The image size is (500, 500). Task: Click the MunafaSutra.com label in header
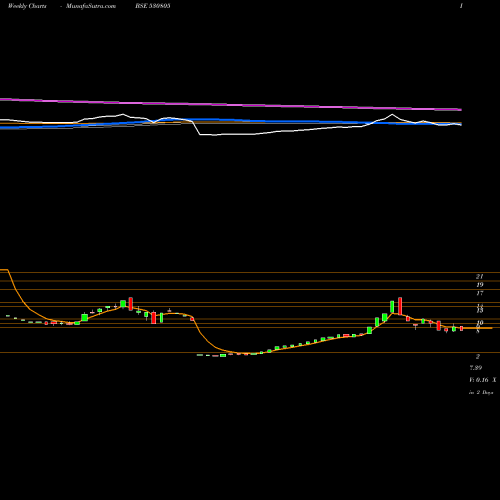[91, 6]
